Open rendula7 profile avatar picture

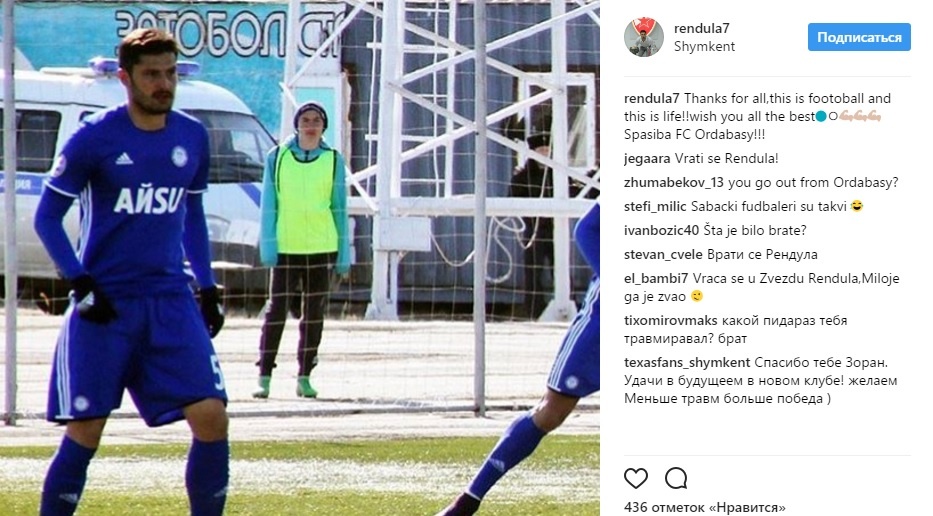coord(643,37)
